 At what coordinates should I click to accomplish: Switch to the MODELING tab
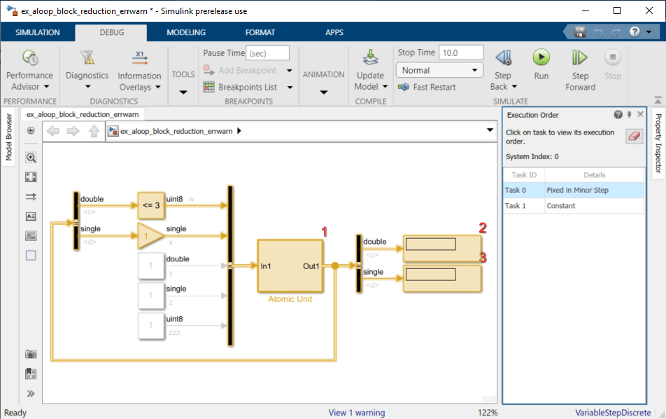[x=186, y=32]
